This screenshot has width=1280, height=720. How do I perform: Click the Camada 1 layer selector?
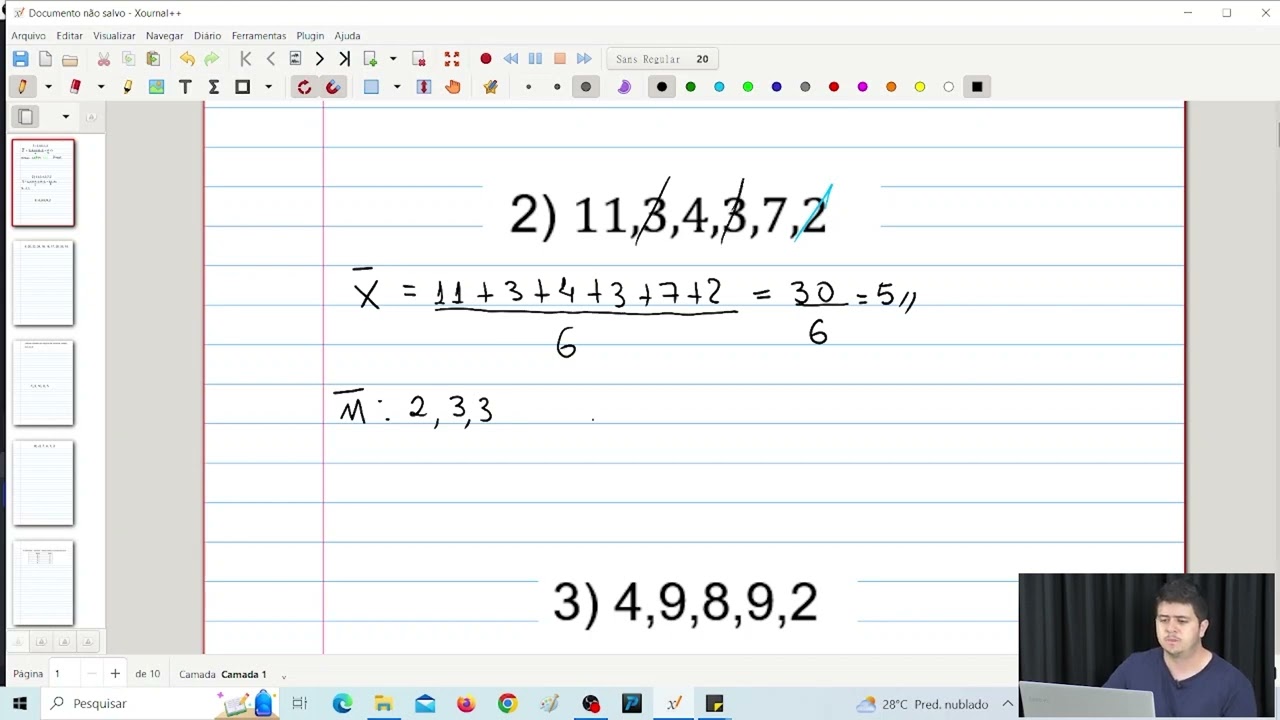pyautogui.click(x=243, y=674)
